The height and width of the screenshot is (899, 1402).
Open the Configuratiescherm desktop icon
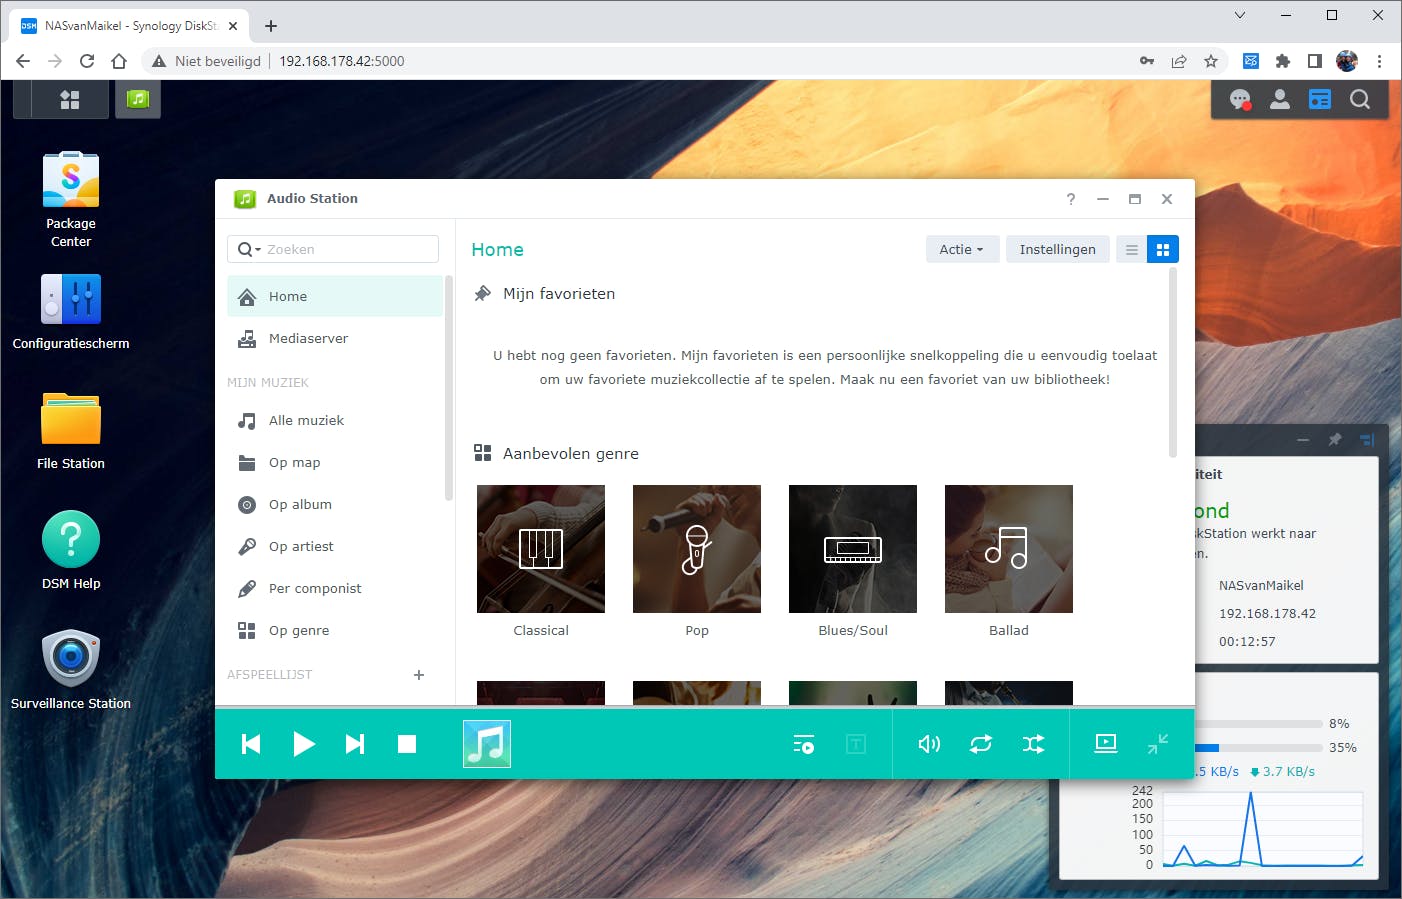click(71, 312)
